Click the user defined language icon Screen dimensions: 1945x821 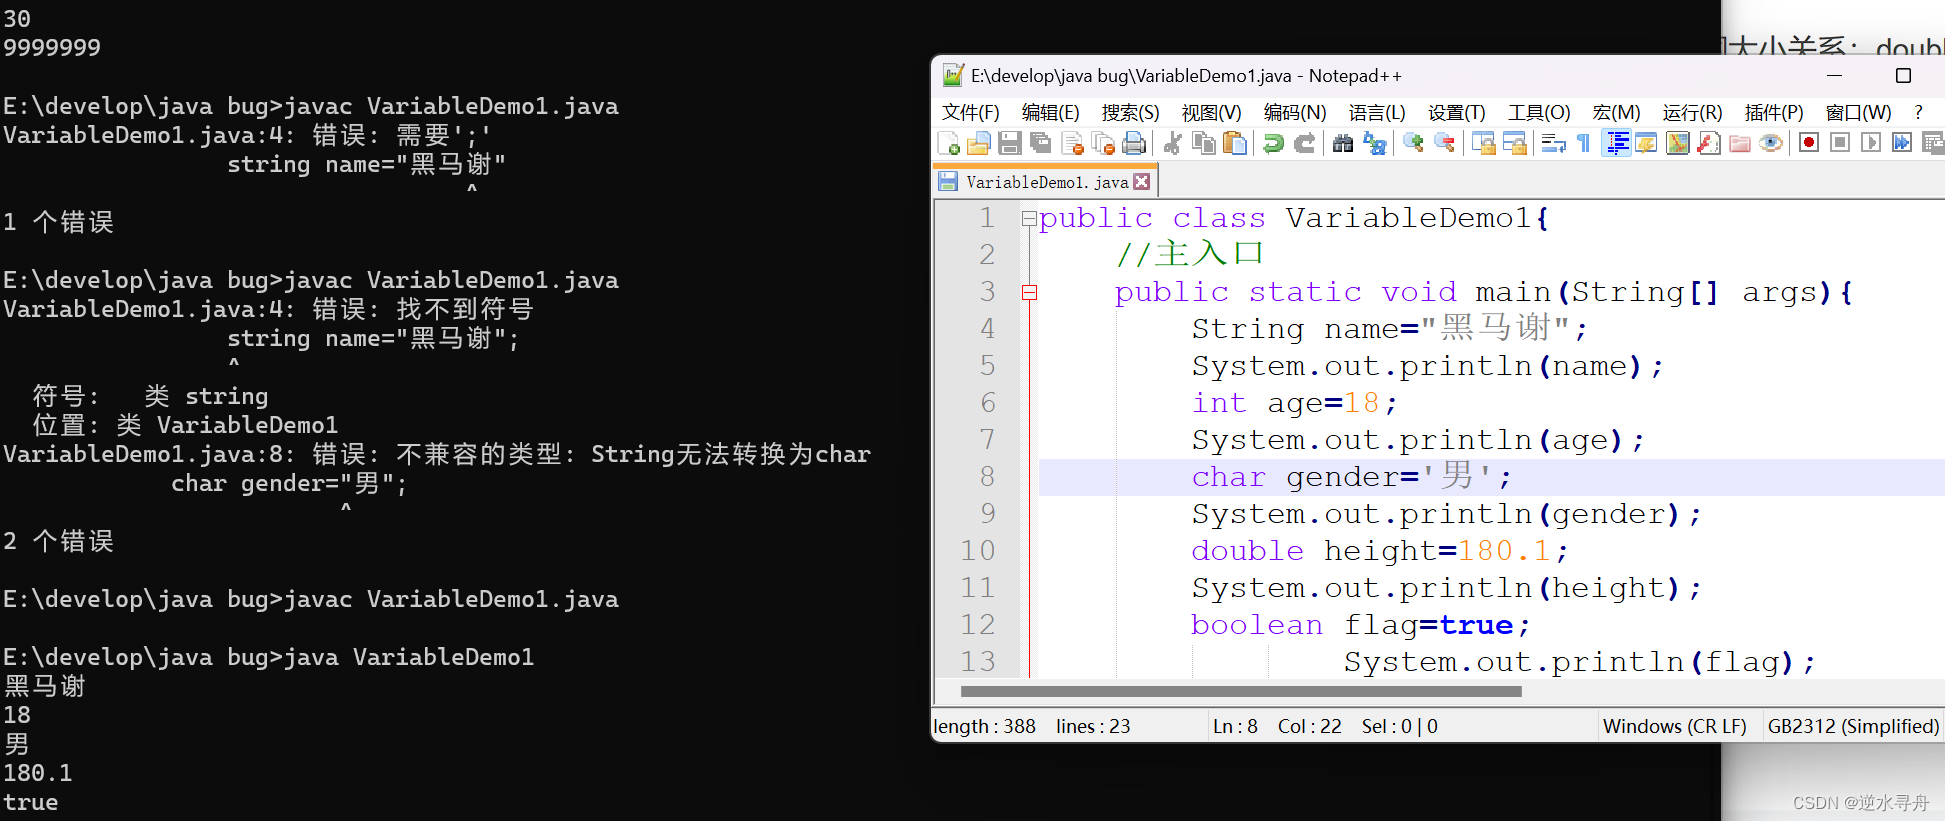(1646, 144)
